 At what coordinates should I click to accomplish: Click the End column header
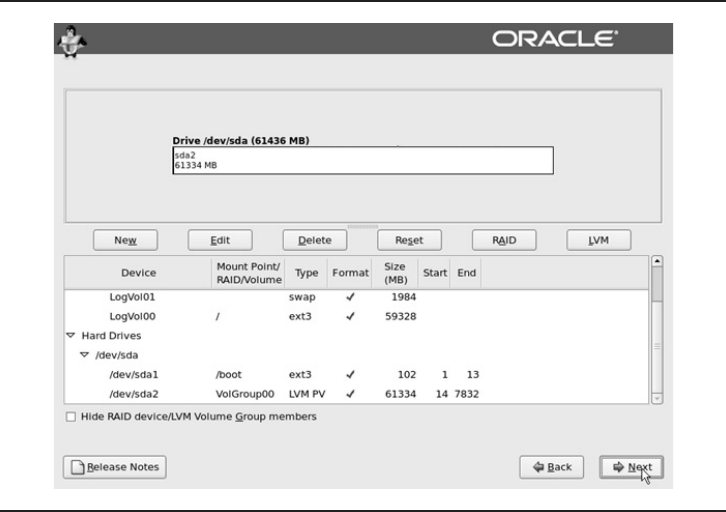click(x=466, y=273)
